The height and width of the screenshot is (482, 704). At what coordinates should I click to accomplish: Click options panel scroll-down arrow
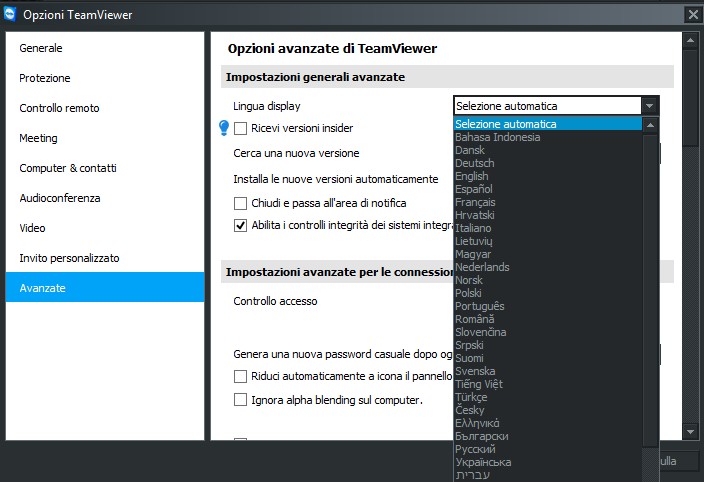(690, 432)
